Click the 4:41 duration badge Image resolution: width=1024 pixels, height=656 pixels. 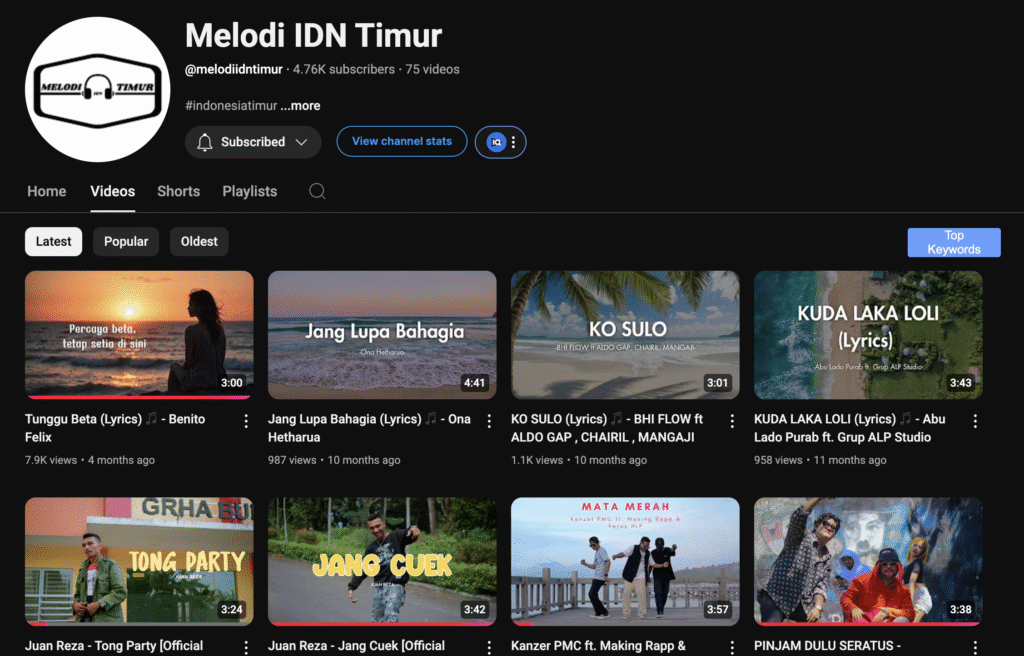(x=475, y=383)
